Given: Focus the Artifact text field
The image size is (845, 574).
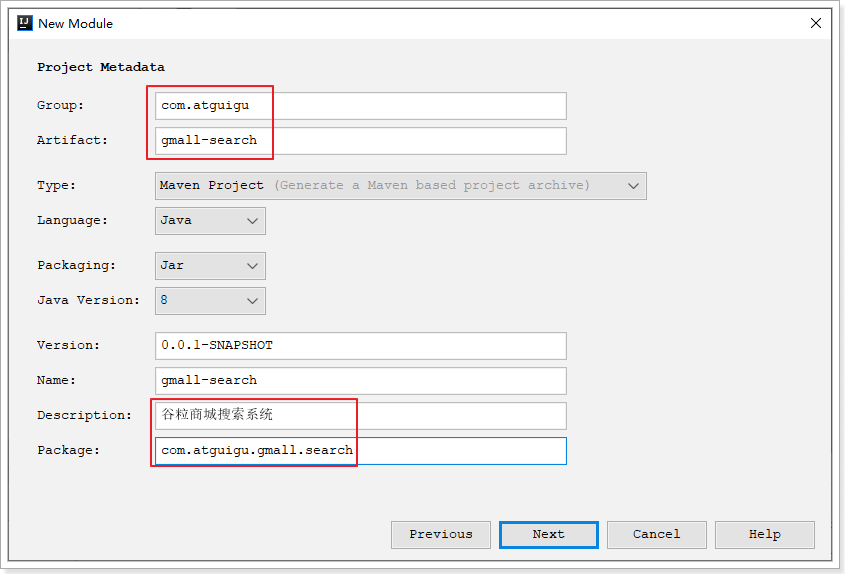Looking at the screenshot, I should tap(360, 141).
